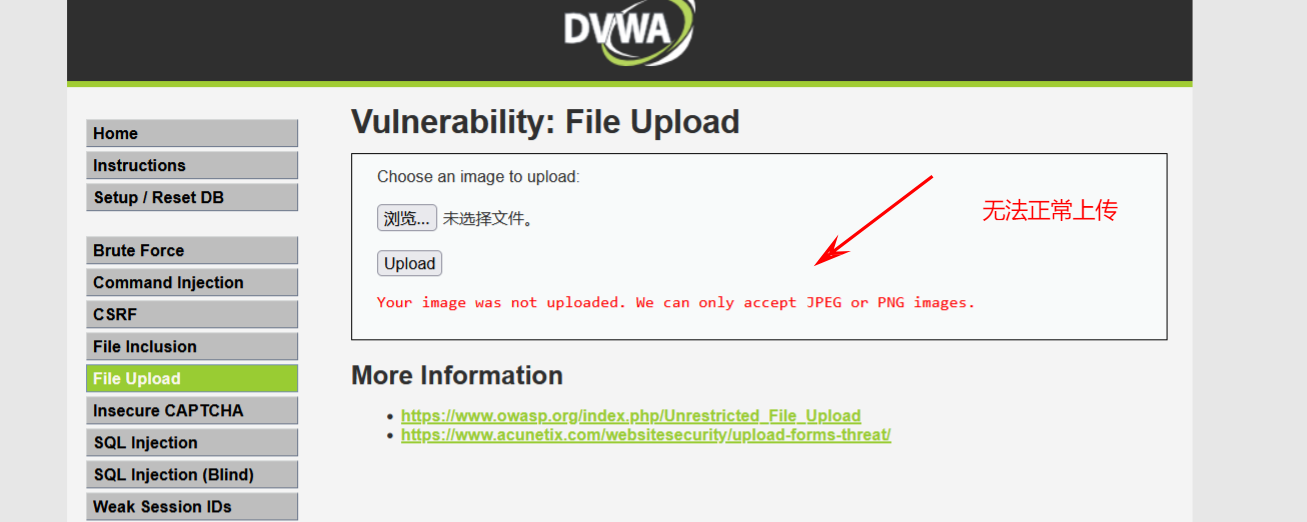The image size is (1307, 522).
Task: Select the Brute Force module
Action: tap(192, 251)
